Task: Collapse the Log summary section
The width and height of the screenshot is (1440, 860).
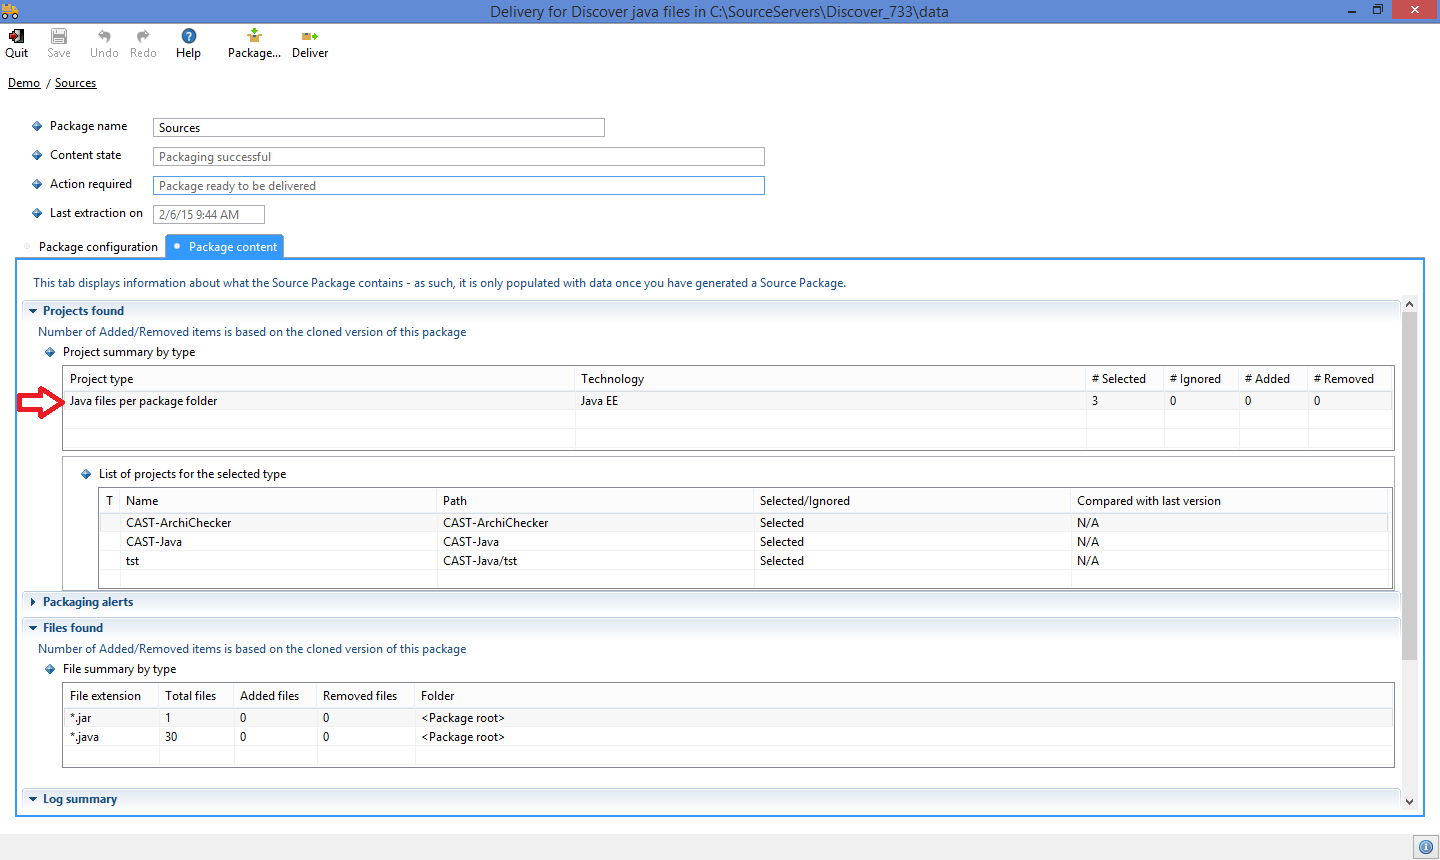Action: pos(33,799)
